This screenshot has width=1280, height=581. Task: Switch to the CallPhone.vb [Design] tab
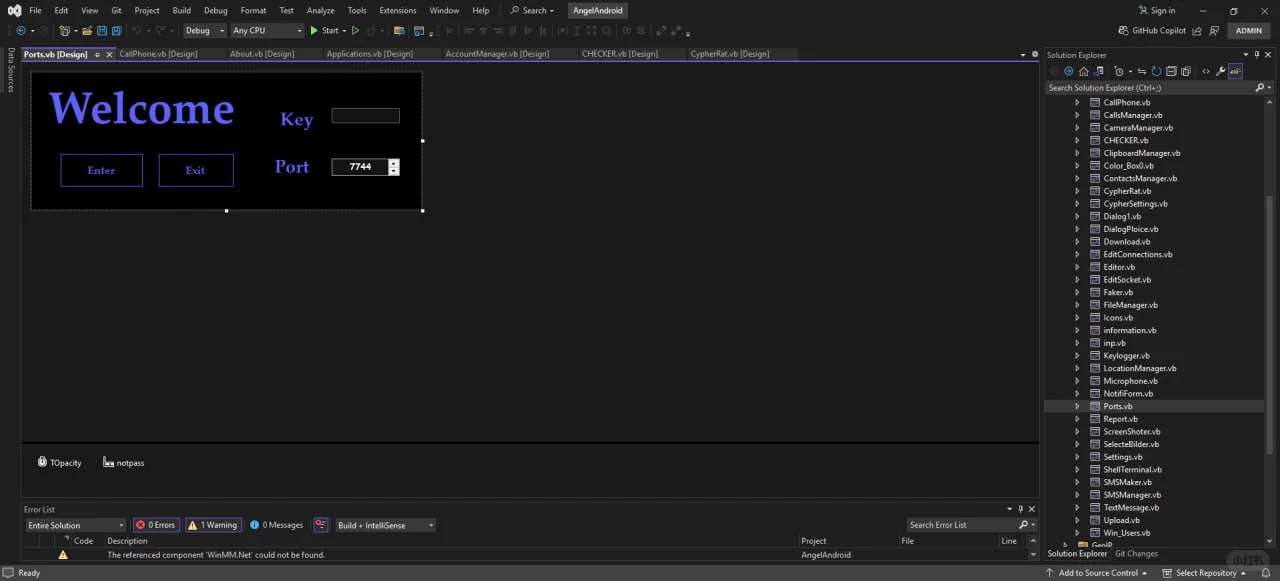click(158, 54)
